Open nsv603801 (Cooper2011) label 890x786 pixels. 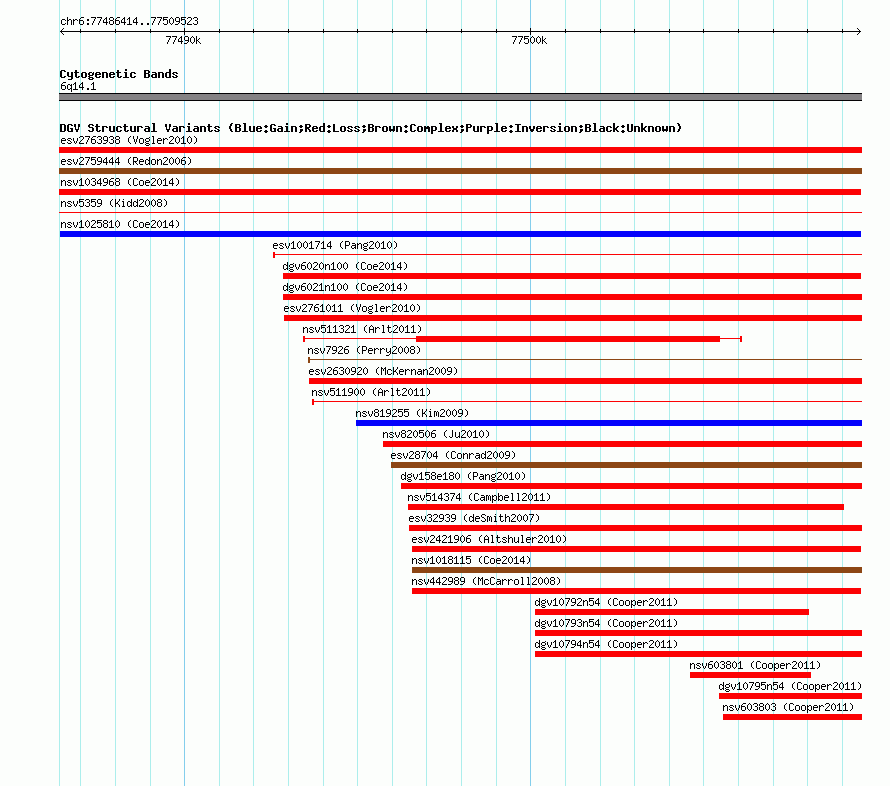[x=755, y=665]
